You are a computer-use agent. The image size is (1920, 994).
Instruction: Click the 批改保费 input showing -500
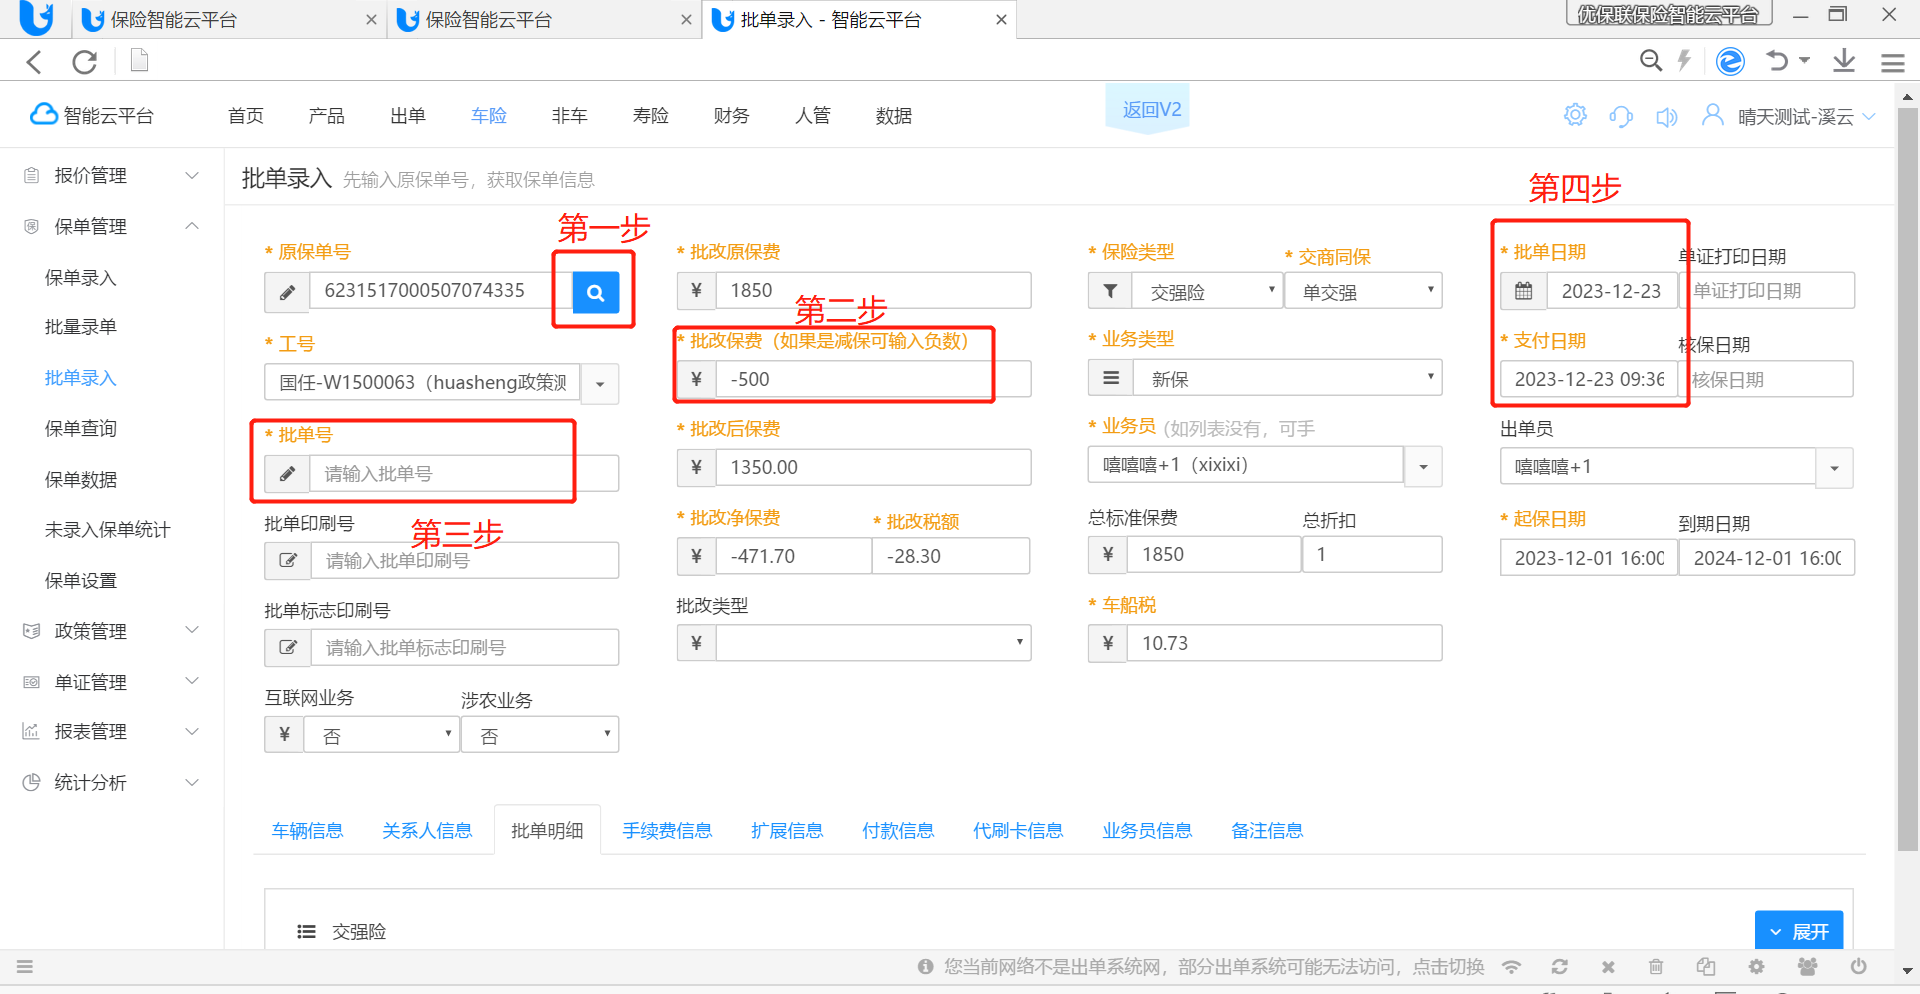coord(873,379)
